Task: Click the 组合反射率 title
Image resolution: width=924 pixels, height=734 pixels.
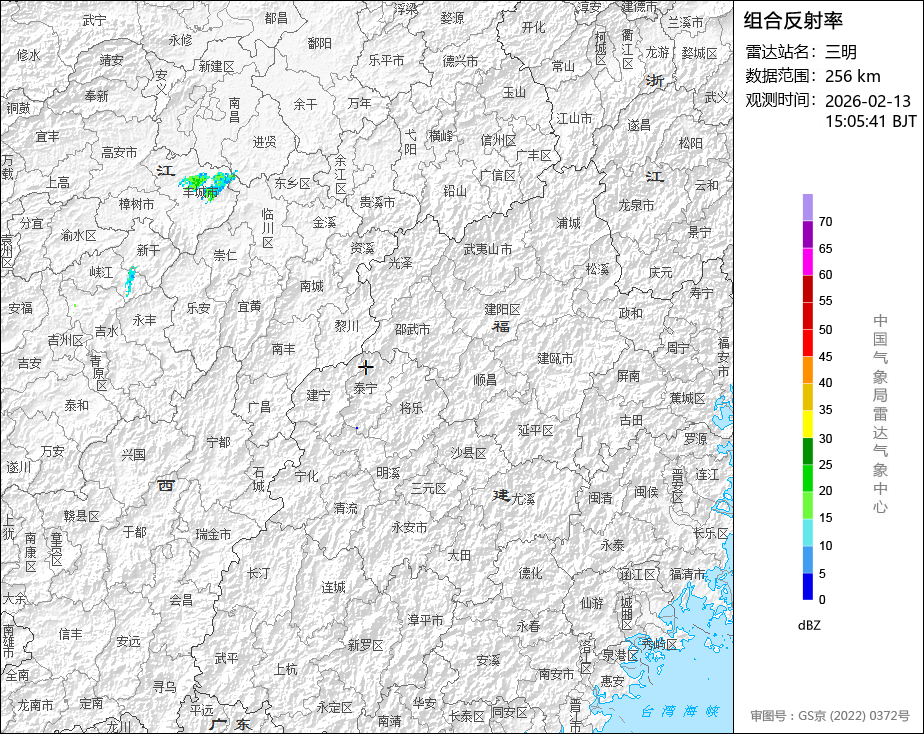Action: tap(793, 21)
